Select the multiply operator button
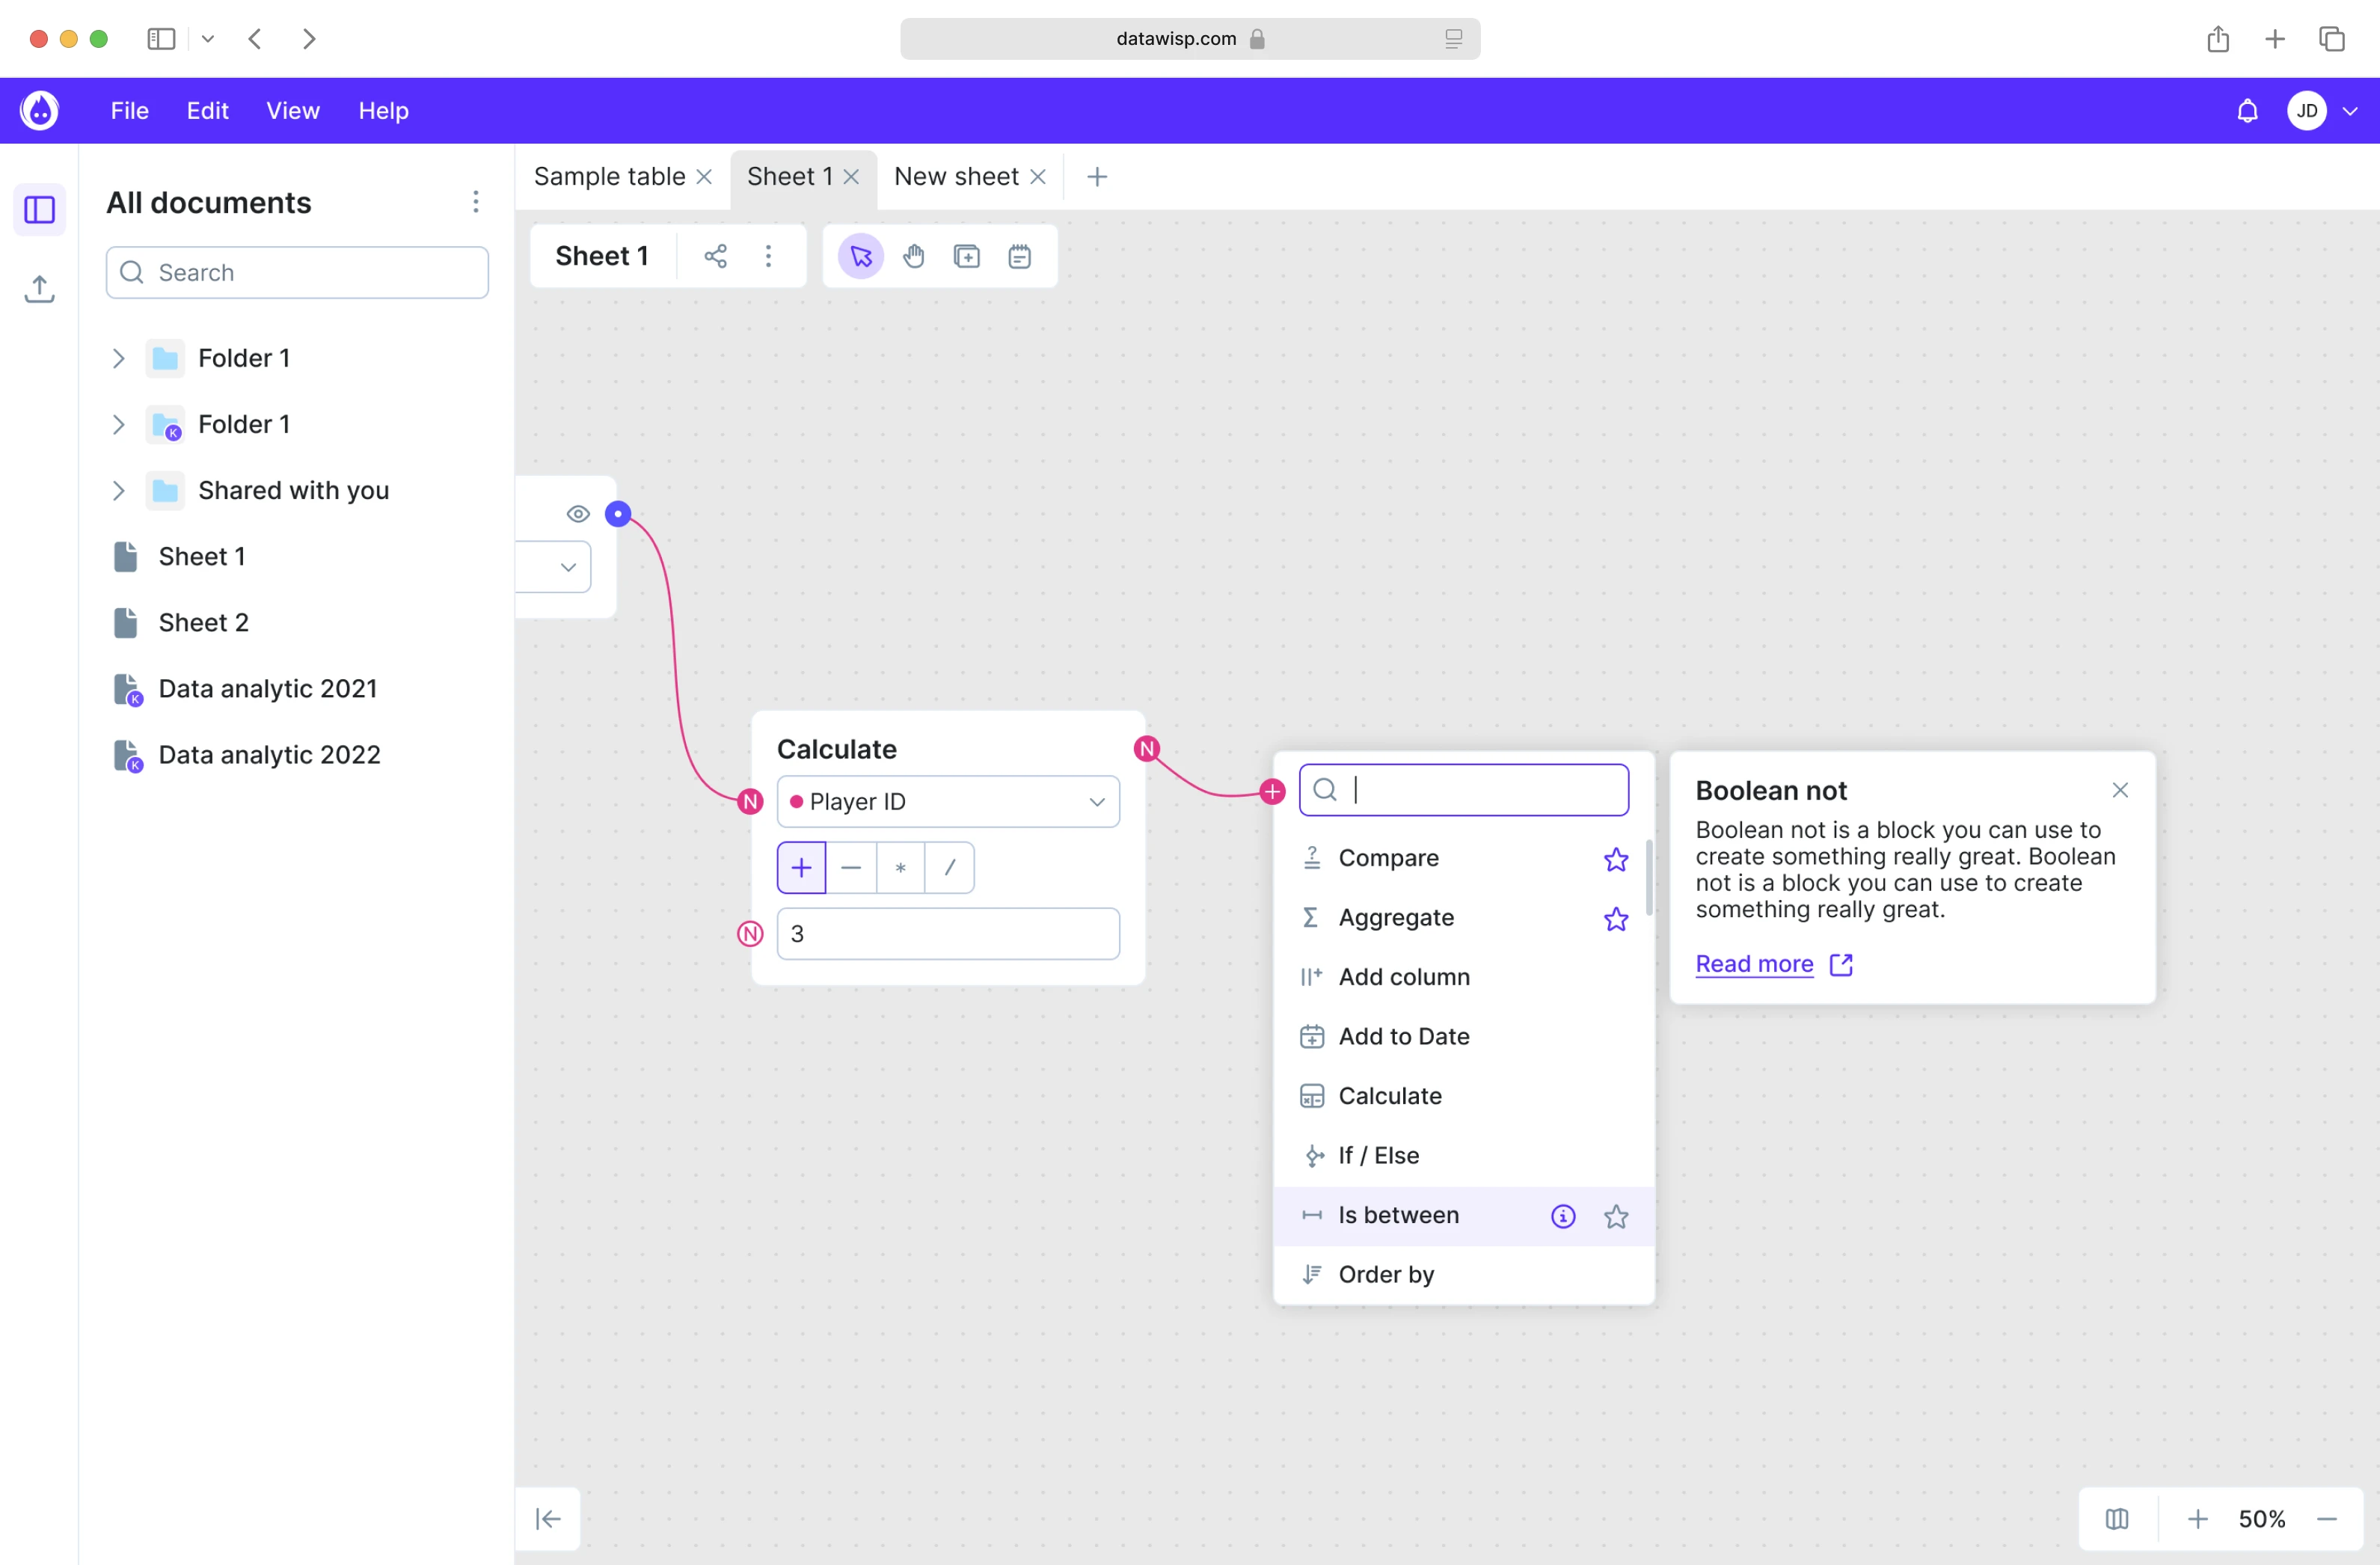The height and width of the screenshot is (1565, 2380). pyautogui.click(x=900, y=868)
